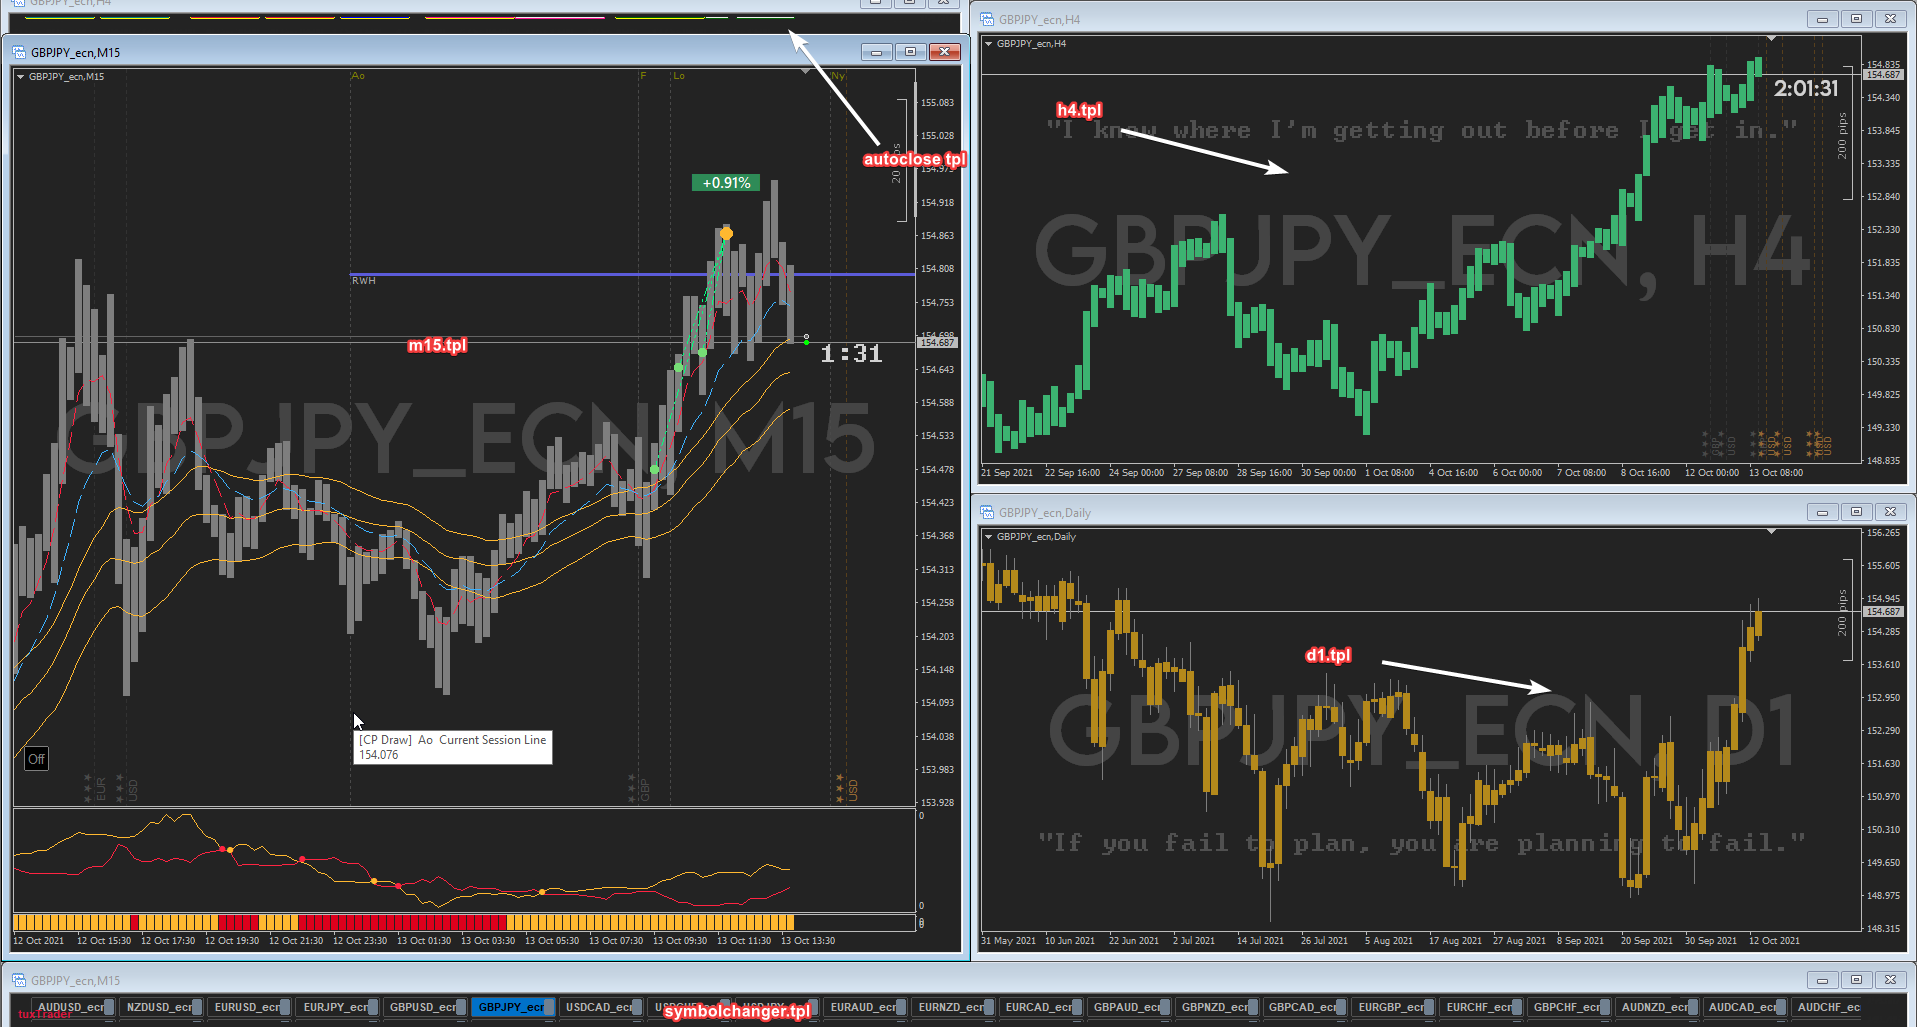Click the 13 Oct 08:00 label on H4 axis

(1776, 473)
